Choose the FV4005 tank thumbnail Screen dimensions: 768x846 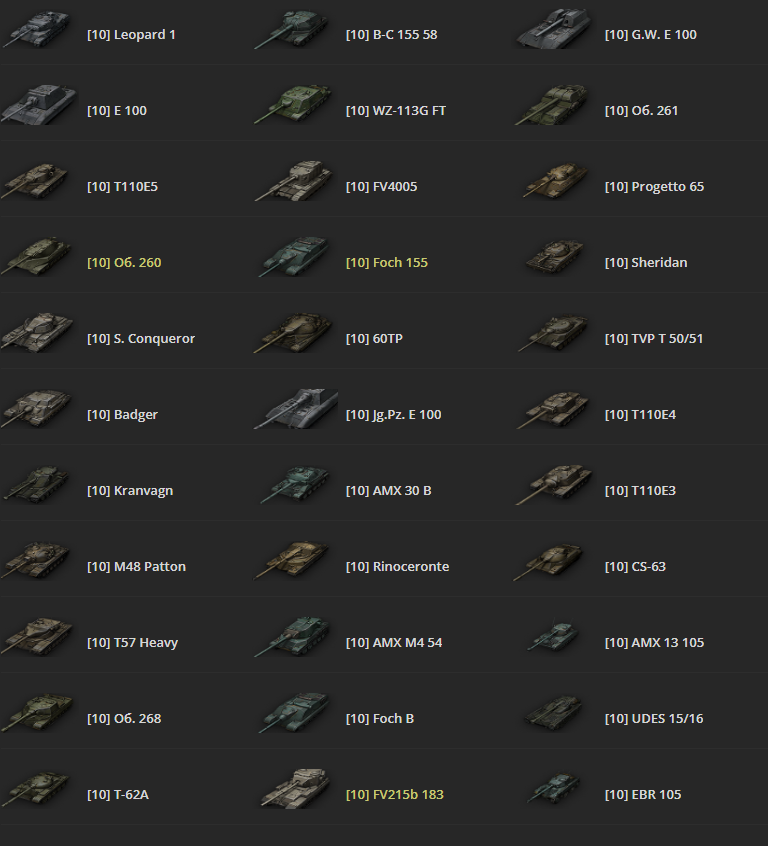293,181
